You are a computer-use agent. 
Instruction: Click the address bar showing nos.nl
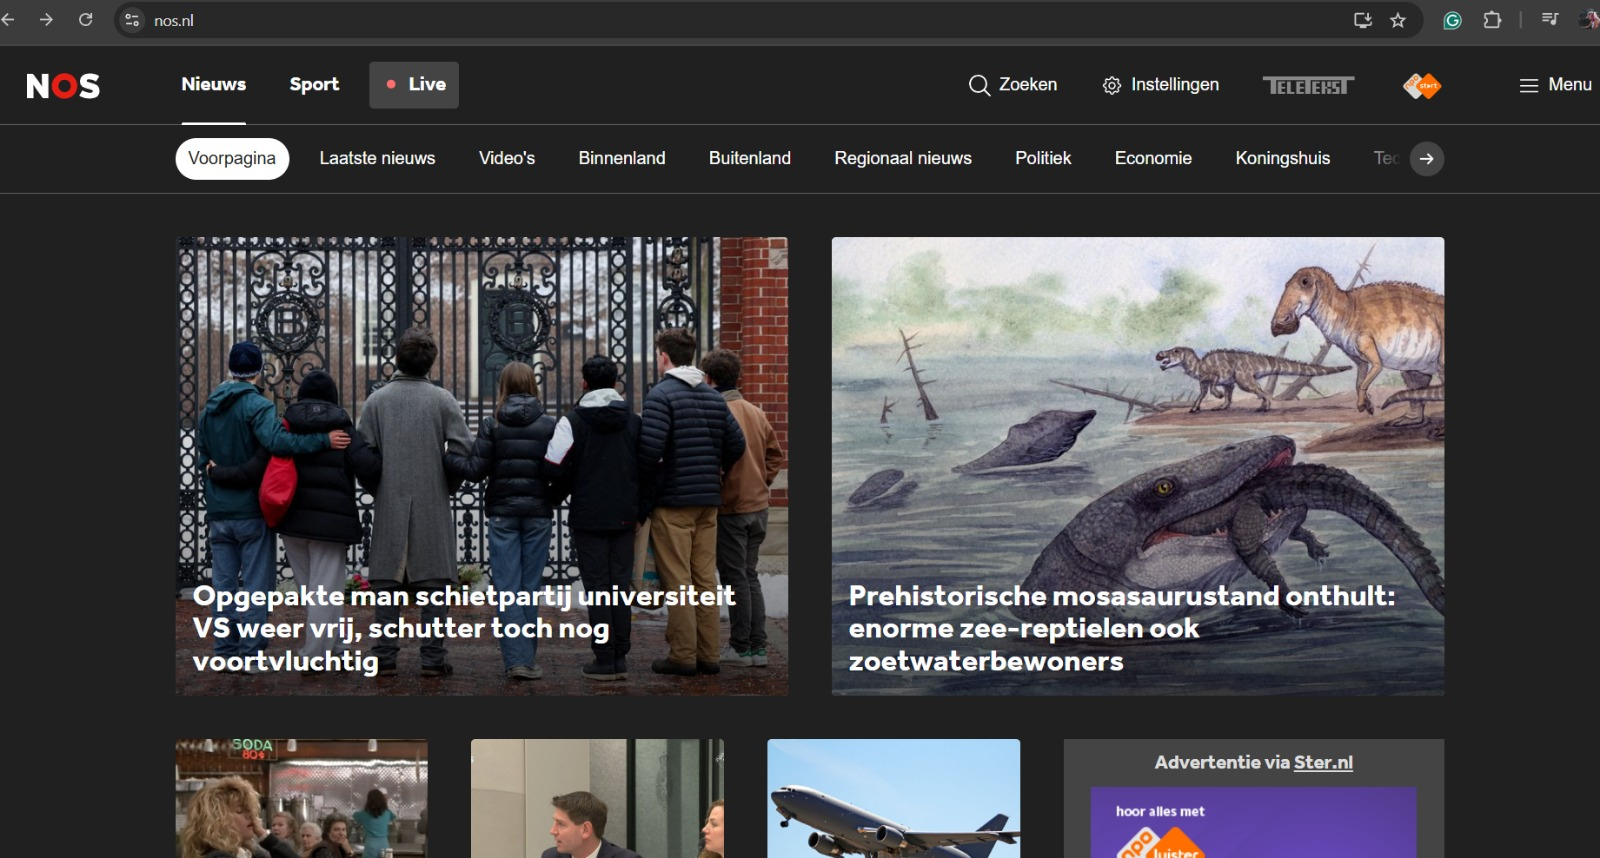coord(700,20)
